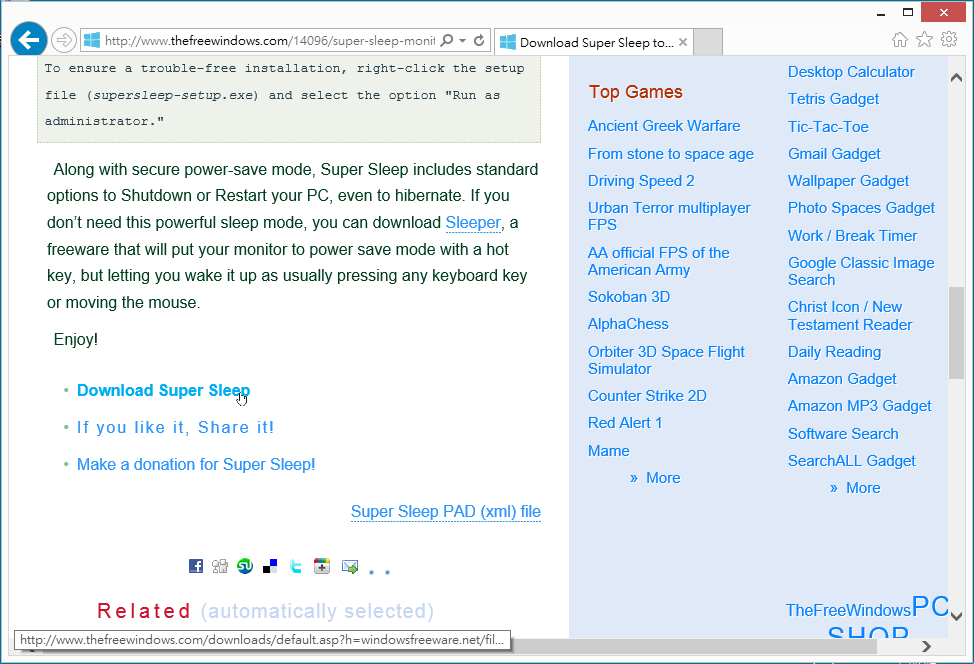
Task: Open Ancient Greek Warfare game link
Action: pos(664,126)
